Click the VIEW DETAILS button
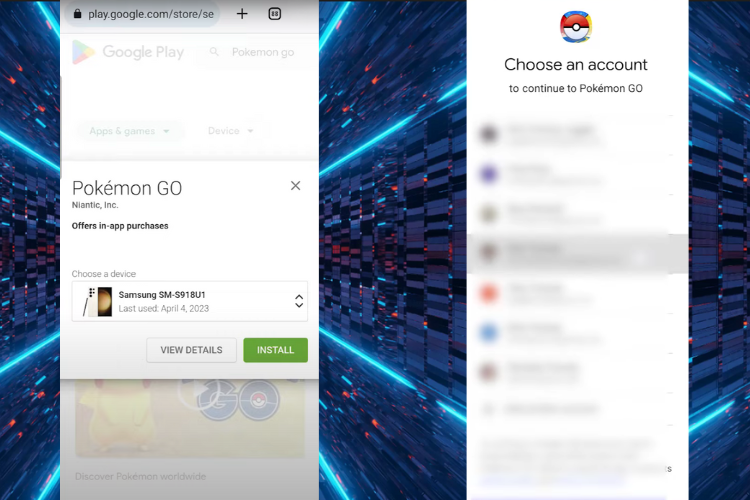The image size is (750, 500). [191, 350]
